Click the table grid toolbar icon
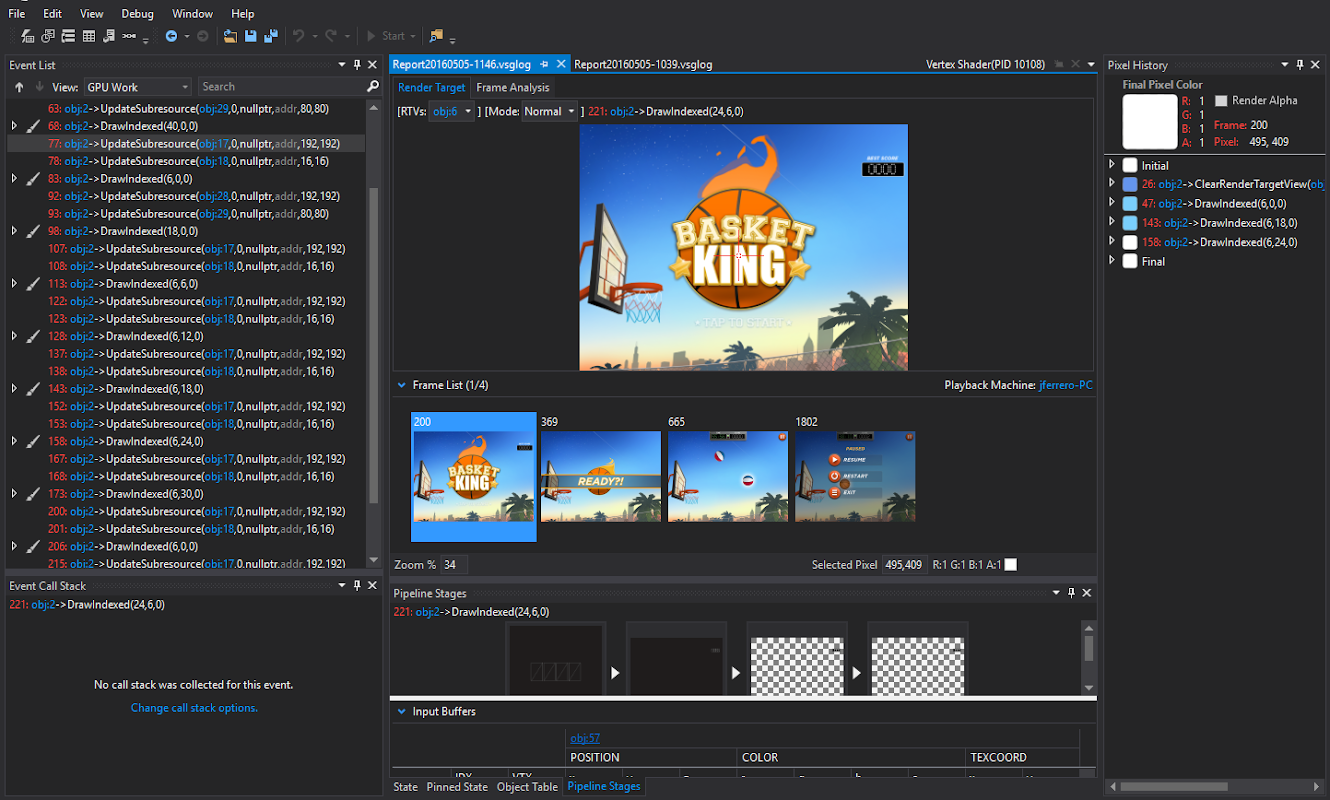 [x=89, y=36]
